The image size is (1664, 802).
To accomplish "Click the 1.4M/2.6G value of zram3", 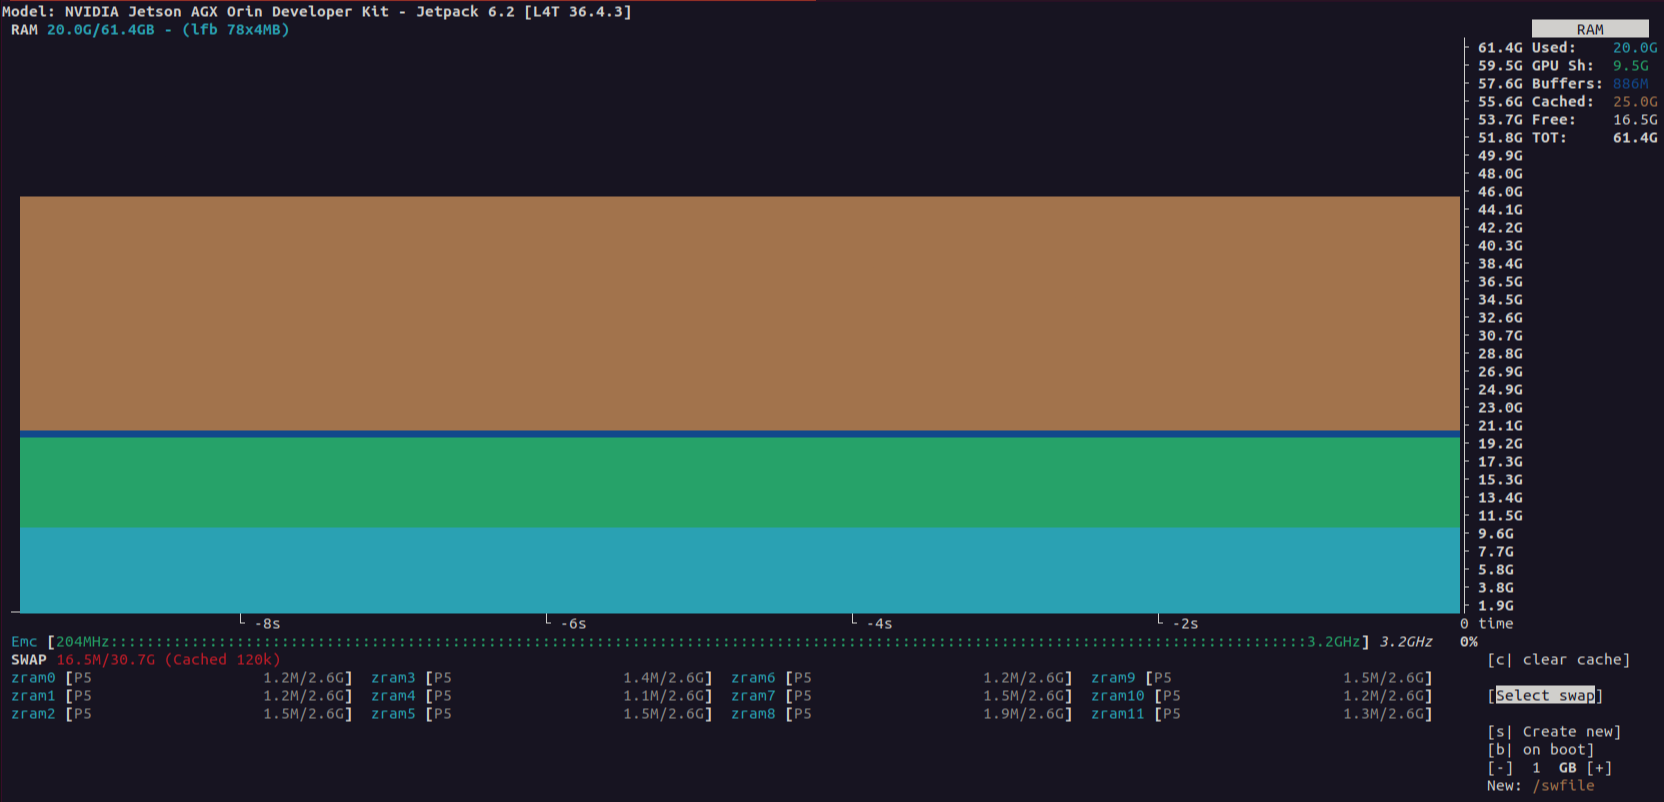I will 663,677.
